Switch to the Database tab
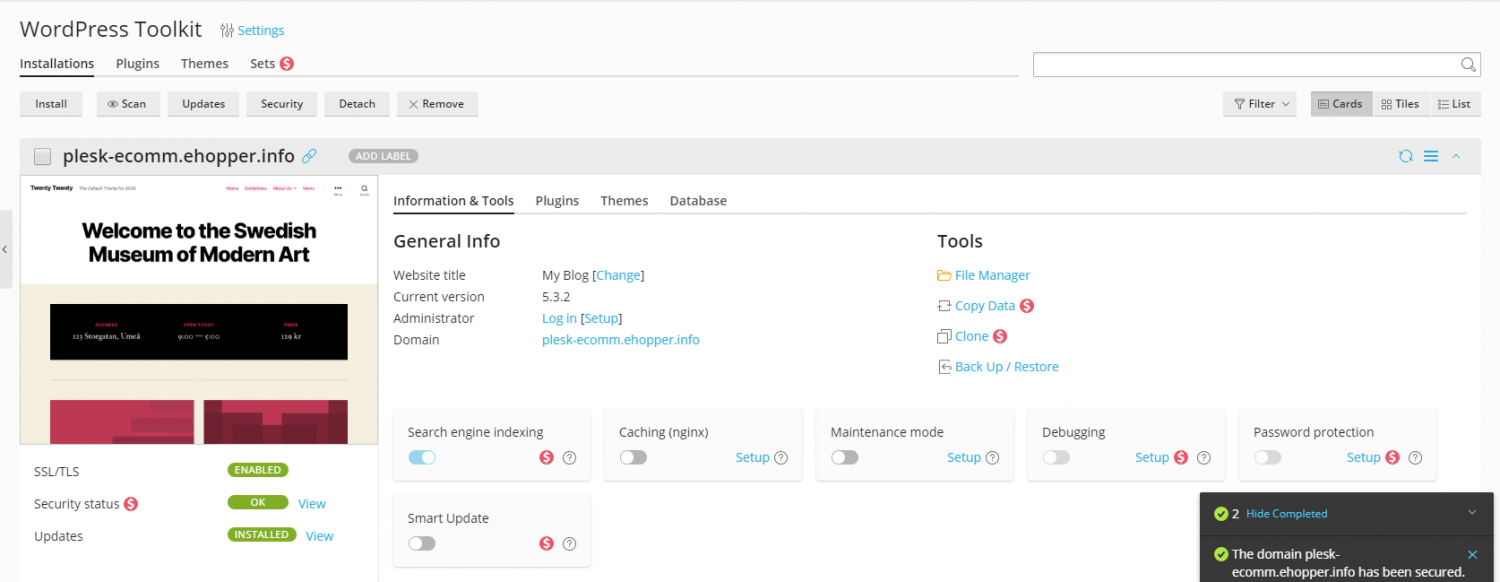Screen dimensions: 1500x582 [x=698, y=200]
